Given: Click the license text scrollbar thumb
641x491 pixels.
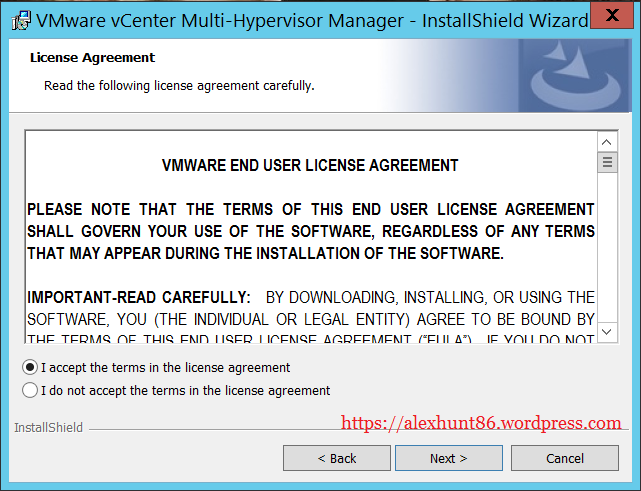Looking at the screenshot, I should coord(607,162).
